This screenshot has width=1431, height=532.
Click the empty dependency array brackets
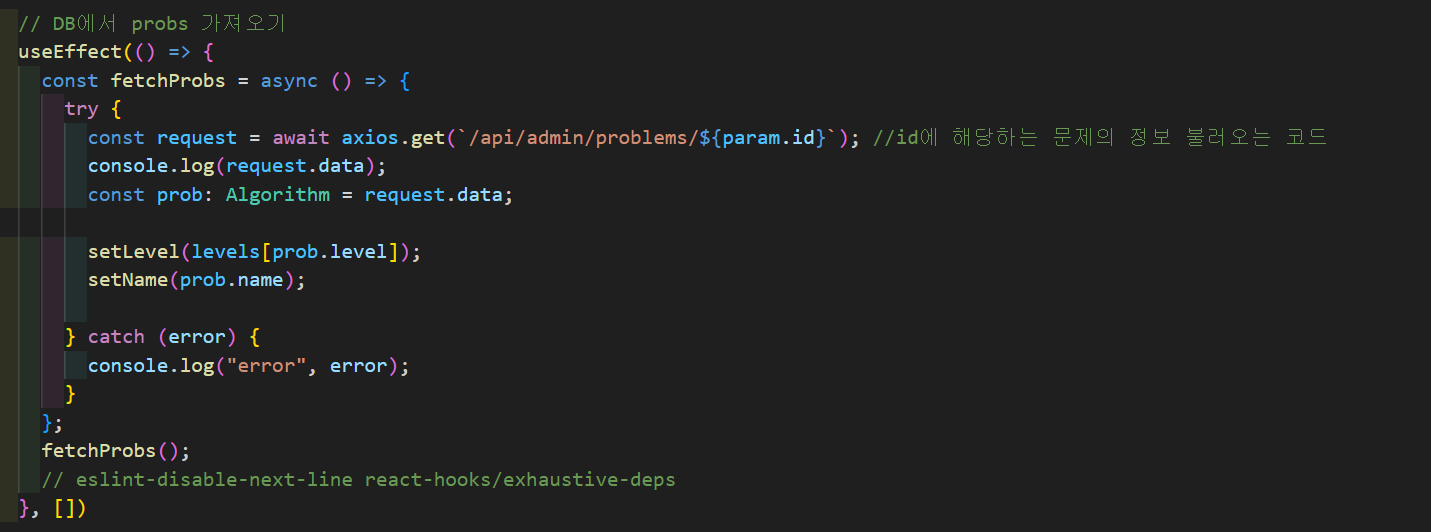(65, 509)
